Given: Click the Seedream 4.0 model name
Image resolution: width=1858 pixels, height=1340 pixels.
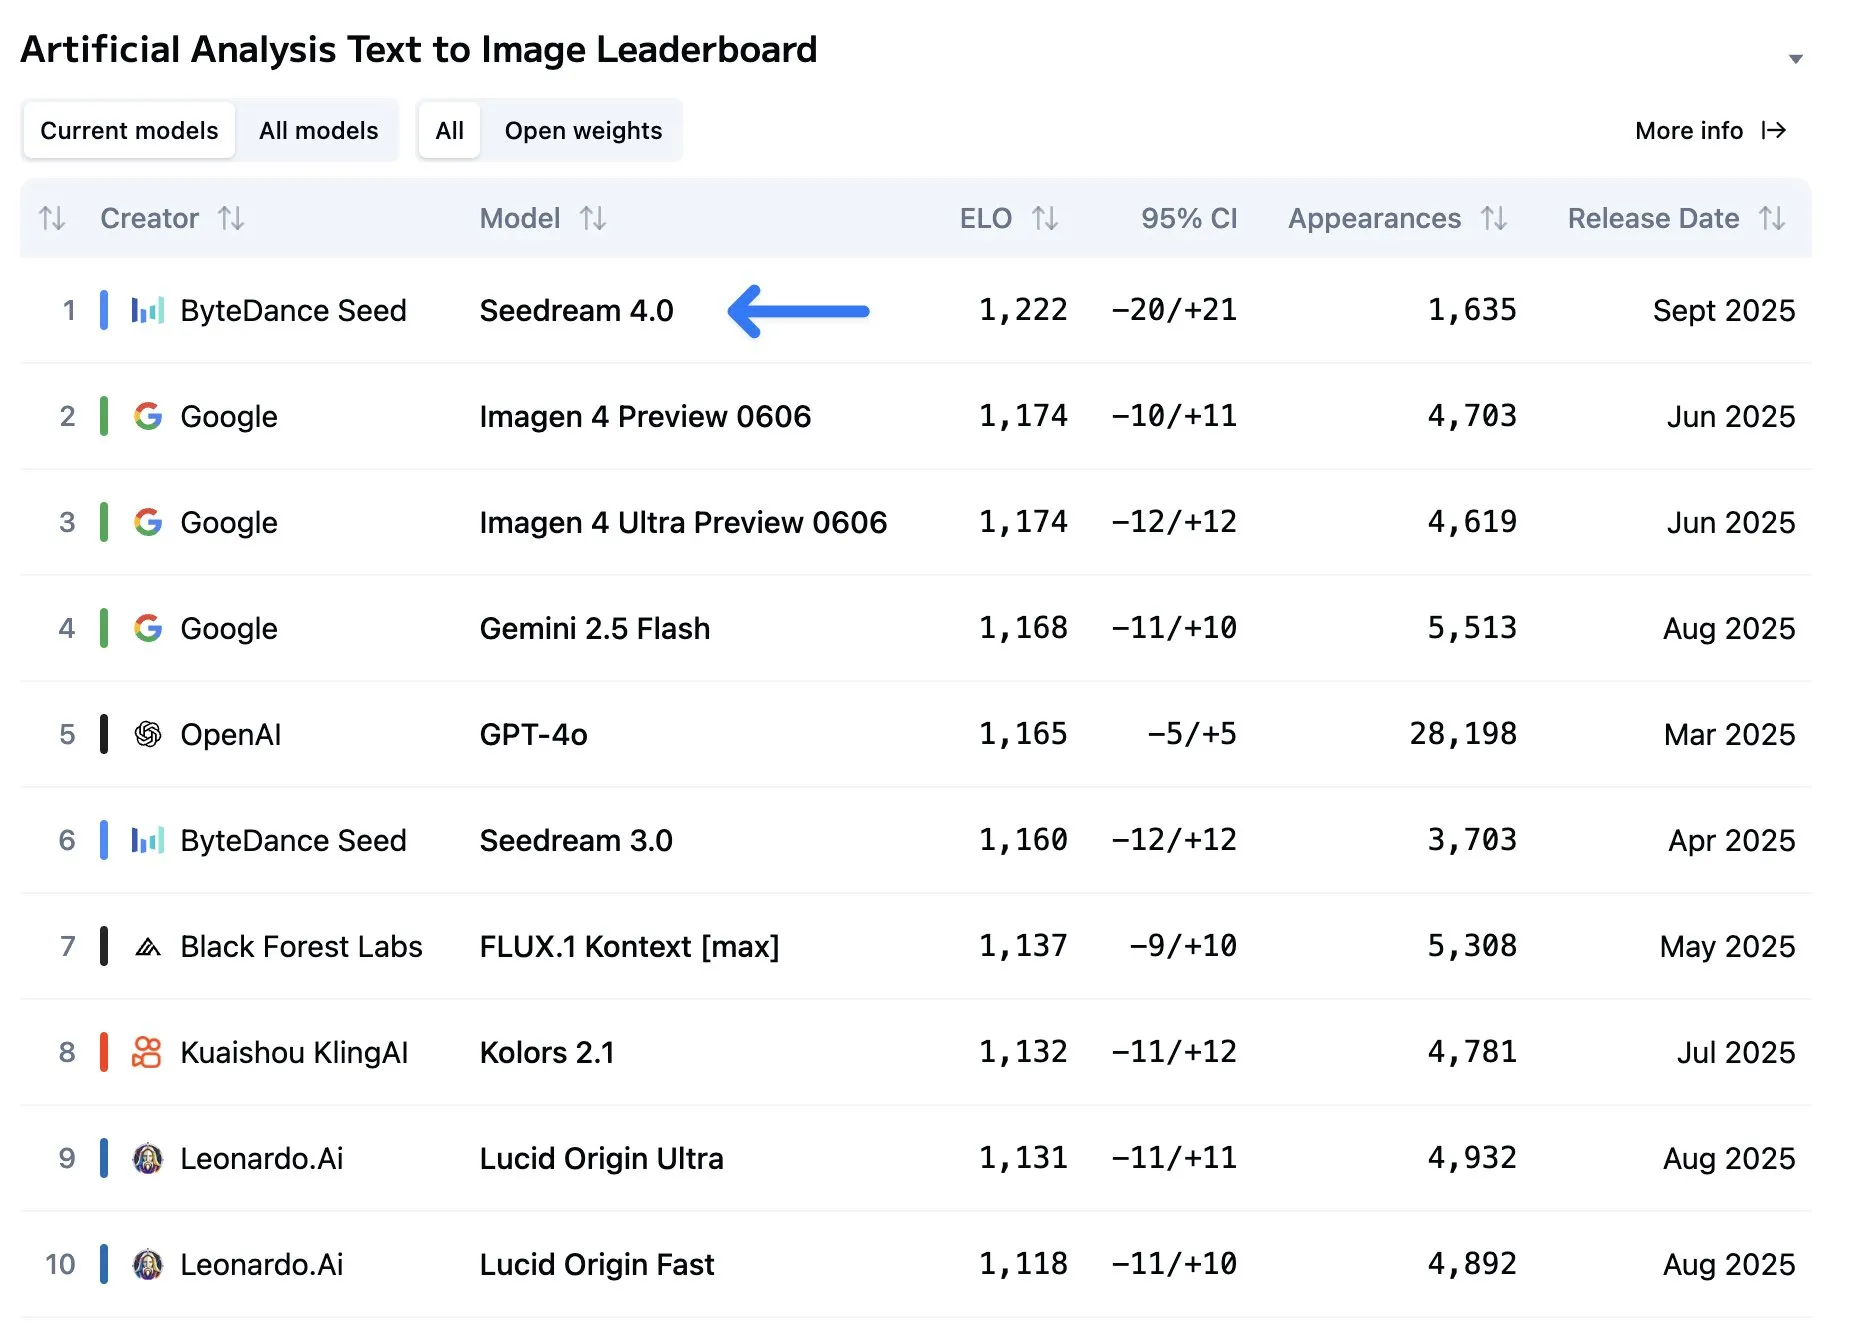Looking at the screenshot, I should click(x=577, y=310).
